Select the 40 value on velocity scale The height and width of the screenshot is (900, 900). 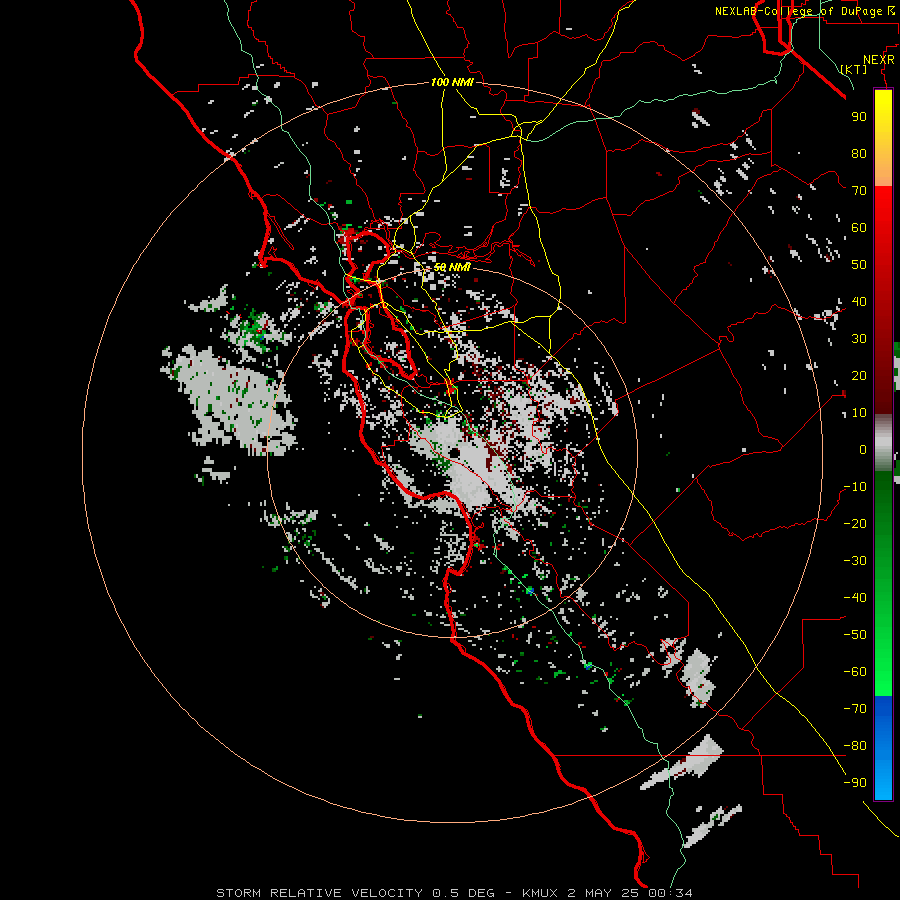click(859, 302)
